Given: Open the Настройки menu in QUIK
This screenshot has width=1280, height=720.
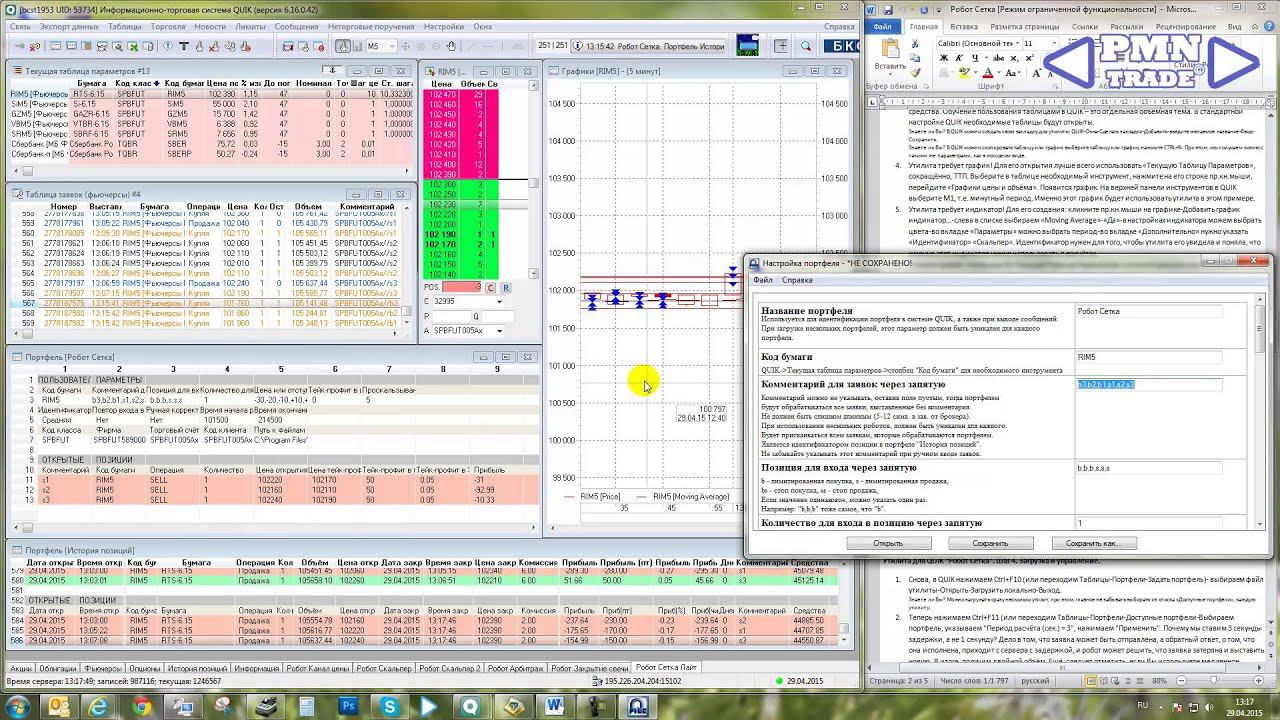Looking at the screenshot, I should tap(443, 27).
